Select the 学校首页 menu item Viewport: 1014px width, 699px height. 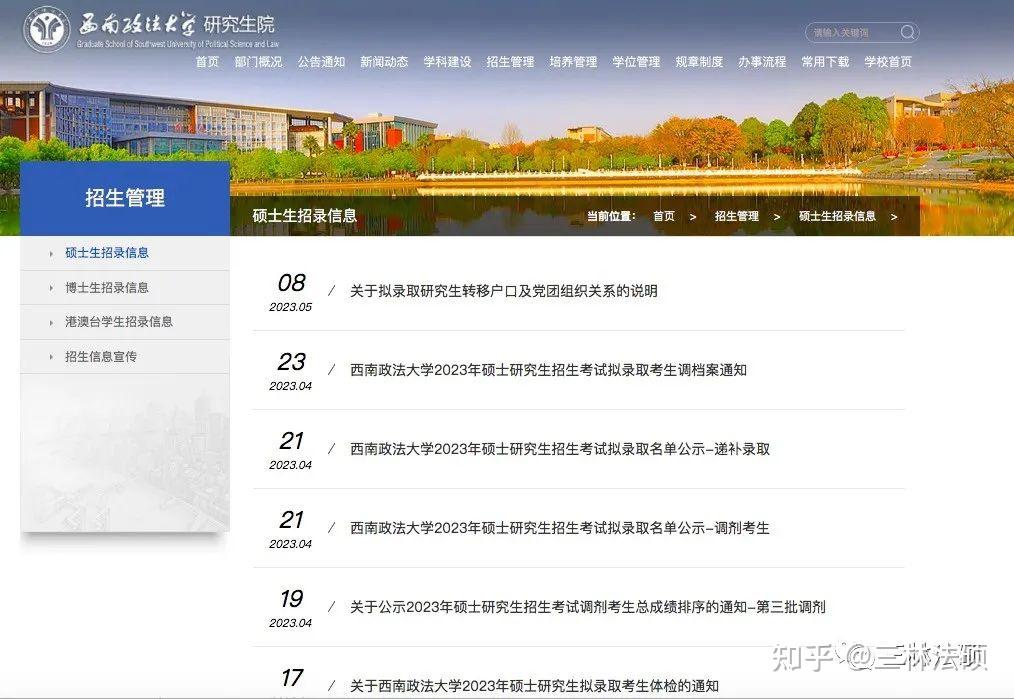pos(886,62)
